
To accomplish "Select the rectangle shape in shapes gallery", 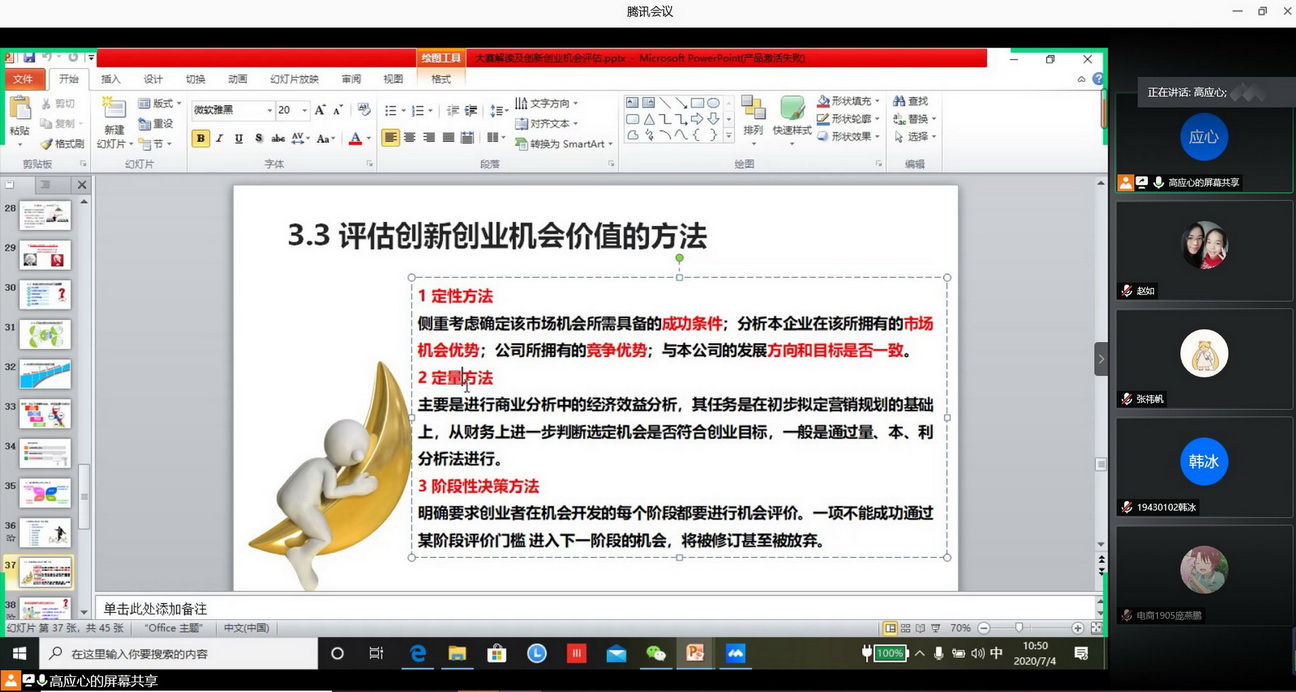I will pyautogui.click(x=697, y=103).
